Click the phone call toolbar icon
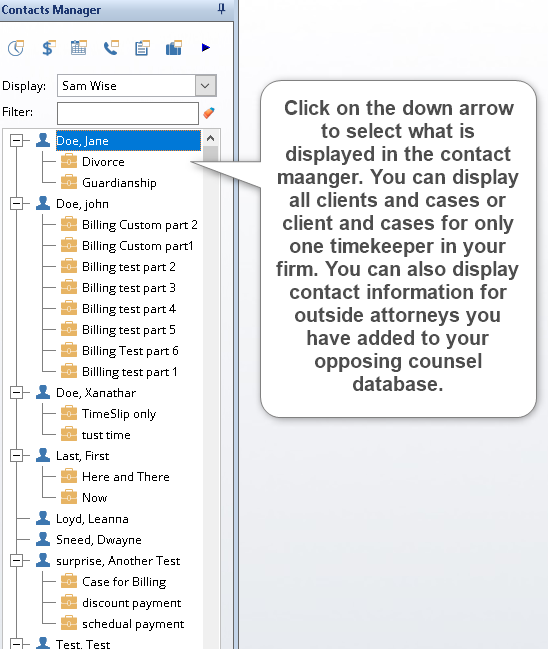Screen dimensions: 548x649 click(111, 48)
